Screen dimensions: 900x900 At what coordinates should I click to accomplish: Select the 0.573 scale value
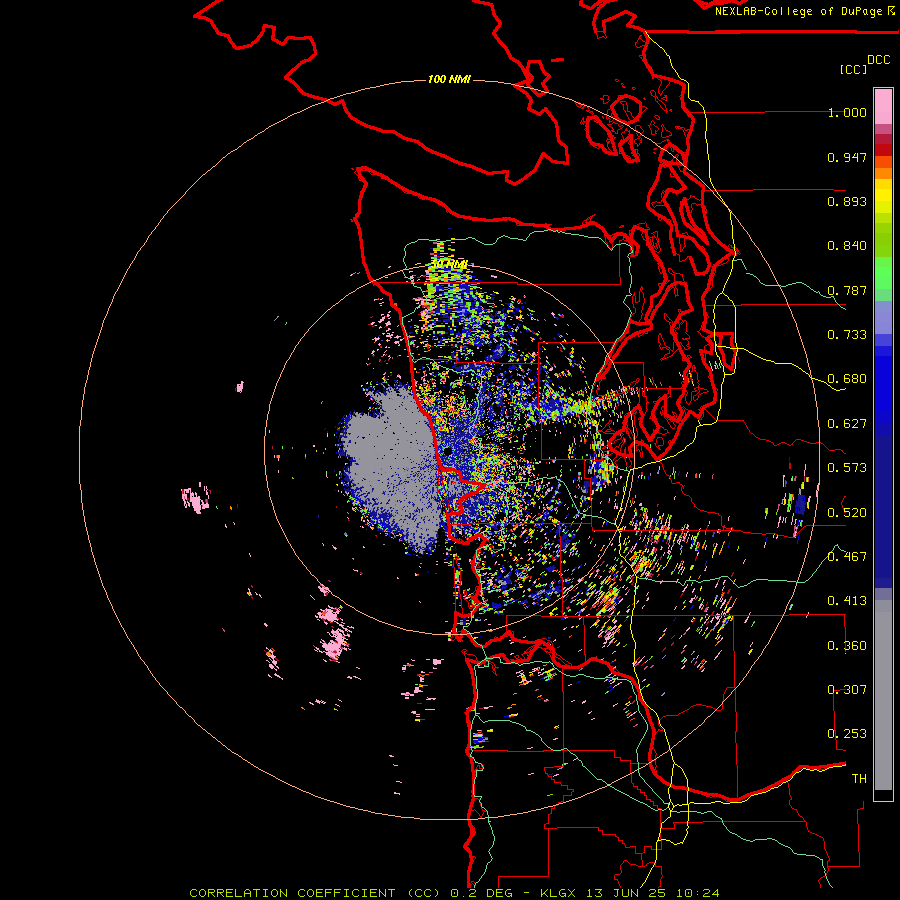(847, 468)
